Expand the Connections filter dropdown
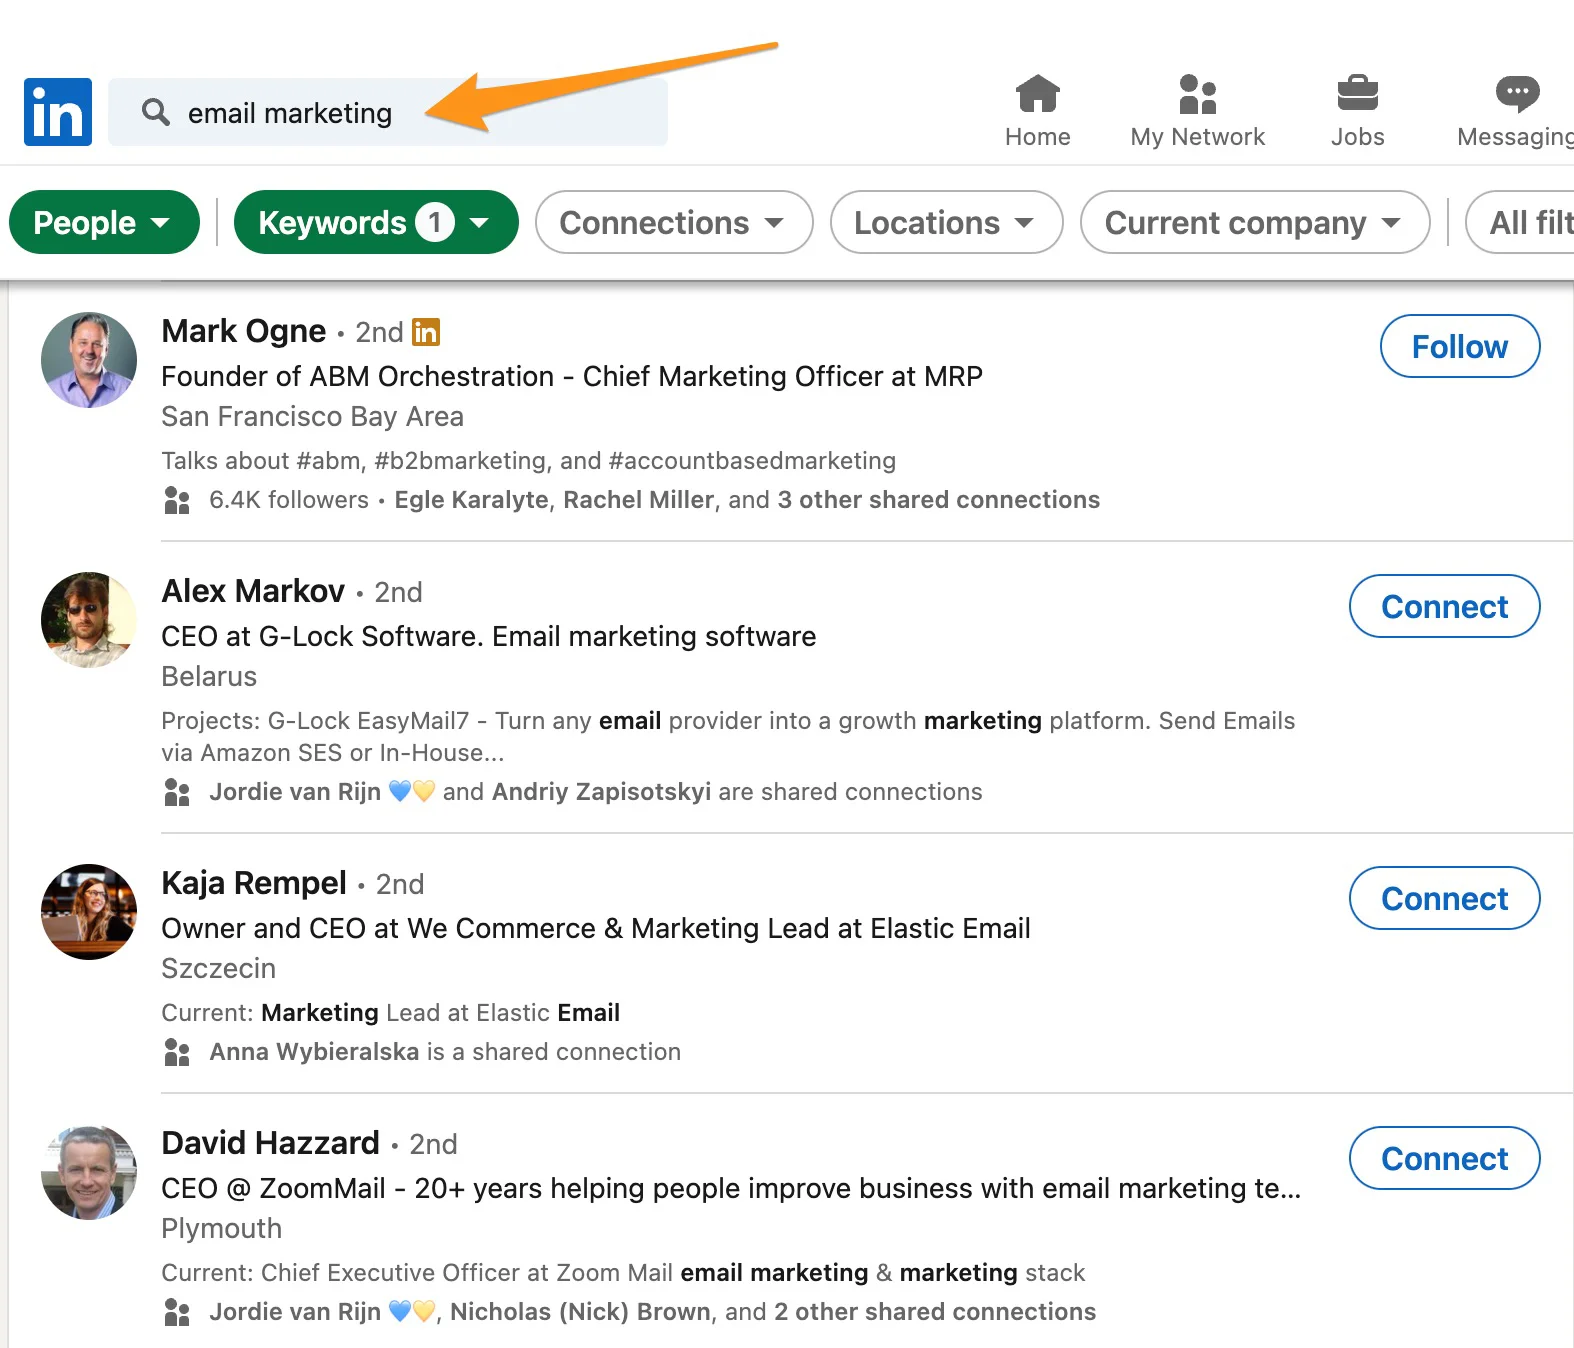The width and height of the screenshot is (1574, 1348). [673, 222]
